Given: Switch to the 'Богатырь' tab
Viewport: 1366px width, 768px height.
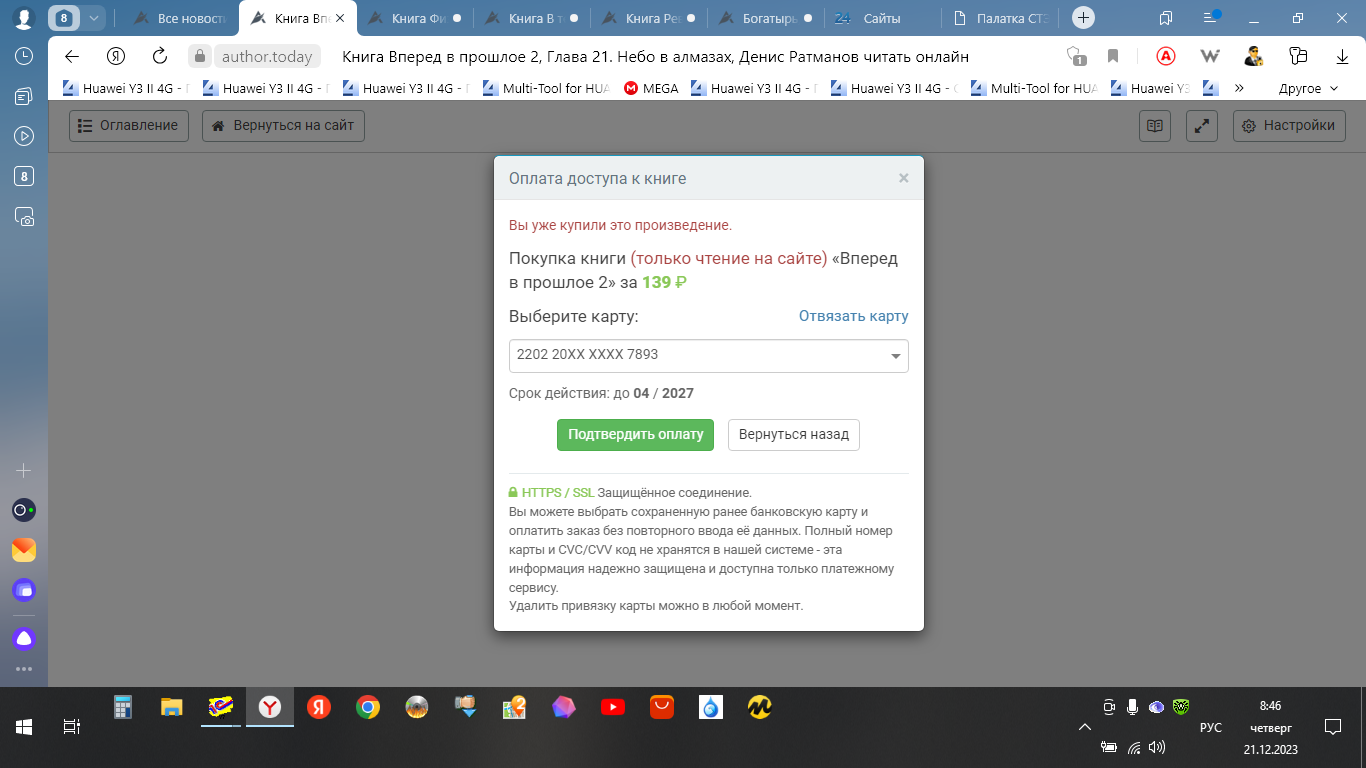Looking at the screenshot, I should (765, 18).
